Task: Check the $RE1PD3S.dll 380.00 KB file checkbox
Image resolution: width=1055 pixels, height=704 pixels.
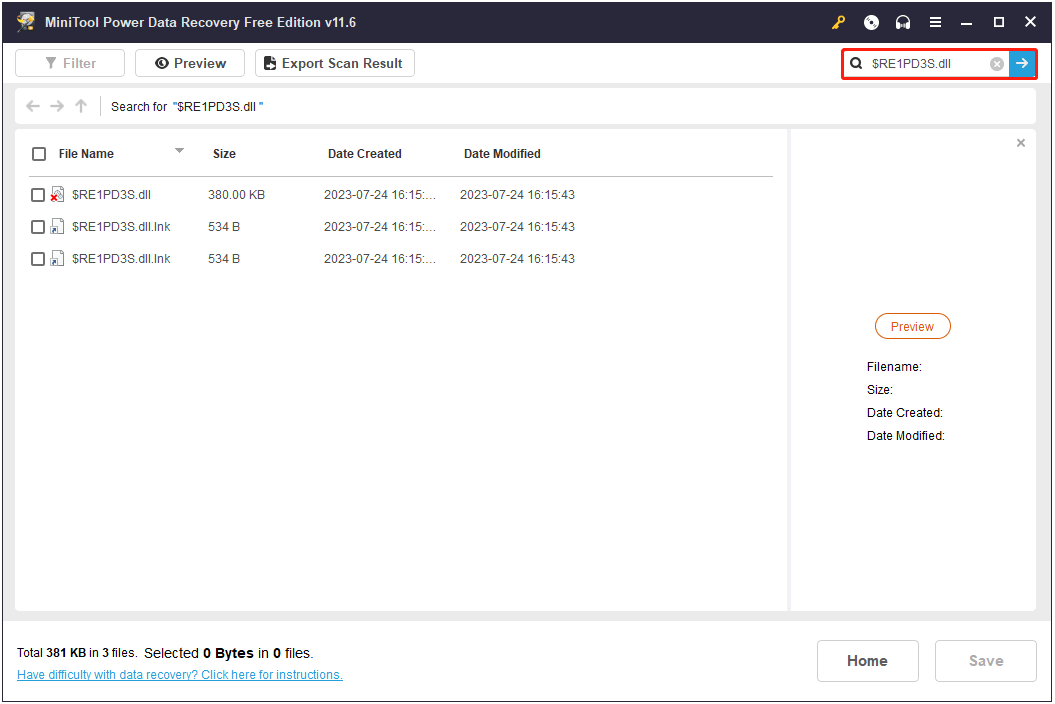Action: tap(38, 195)
